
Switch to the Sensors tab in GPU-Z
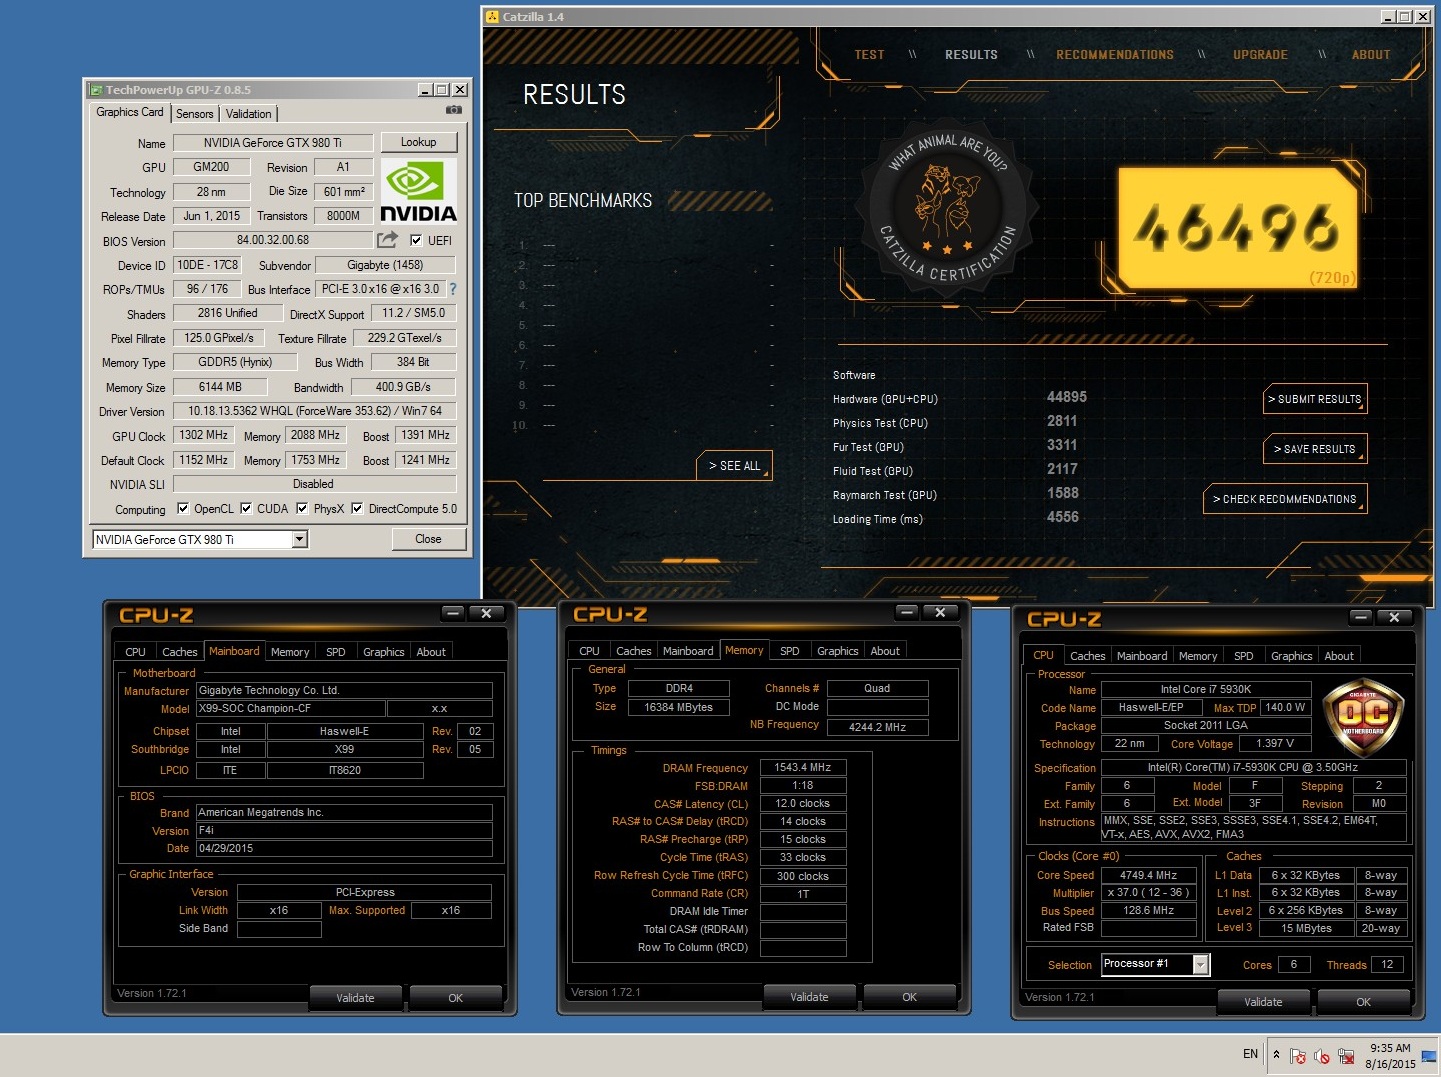[195, 114]
